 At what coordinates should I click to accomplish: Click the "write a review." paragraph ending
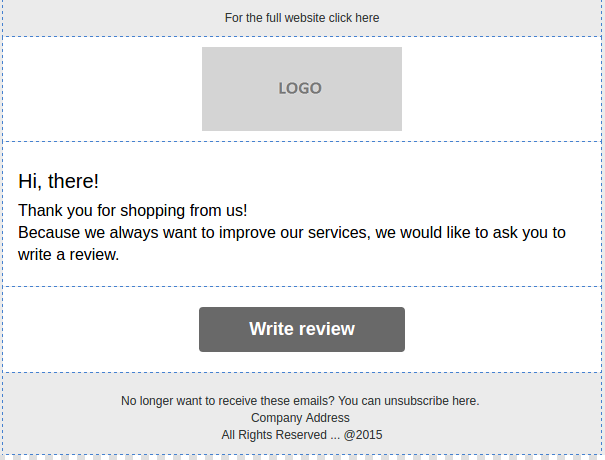(x=68, y=255)
